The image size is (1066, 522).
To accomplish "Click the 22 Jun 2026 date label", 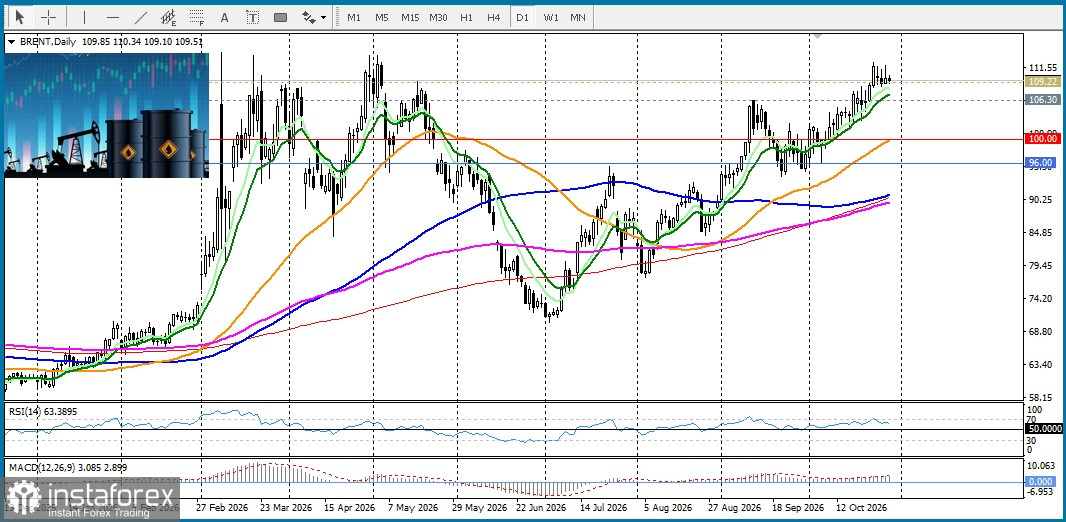I will pos(540,508).
